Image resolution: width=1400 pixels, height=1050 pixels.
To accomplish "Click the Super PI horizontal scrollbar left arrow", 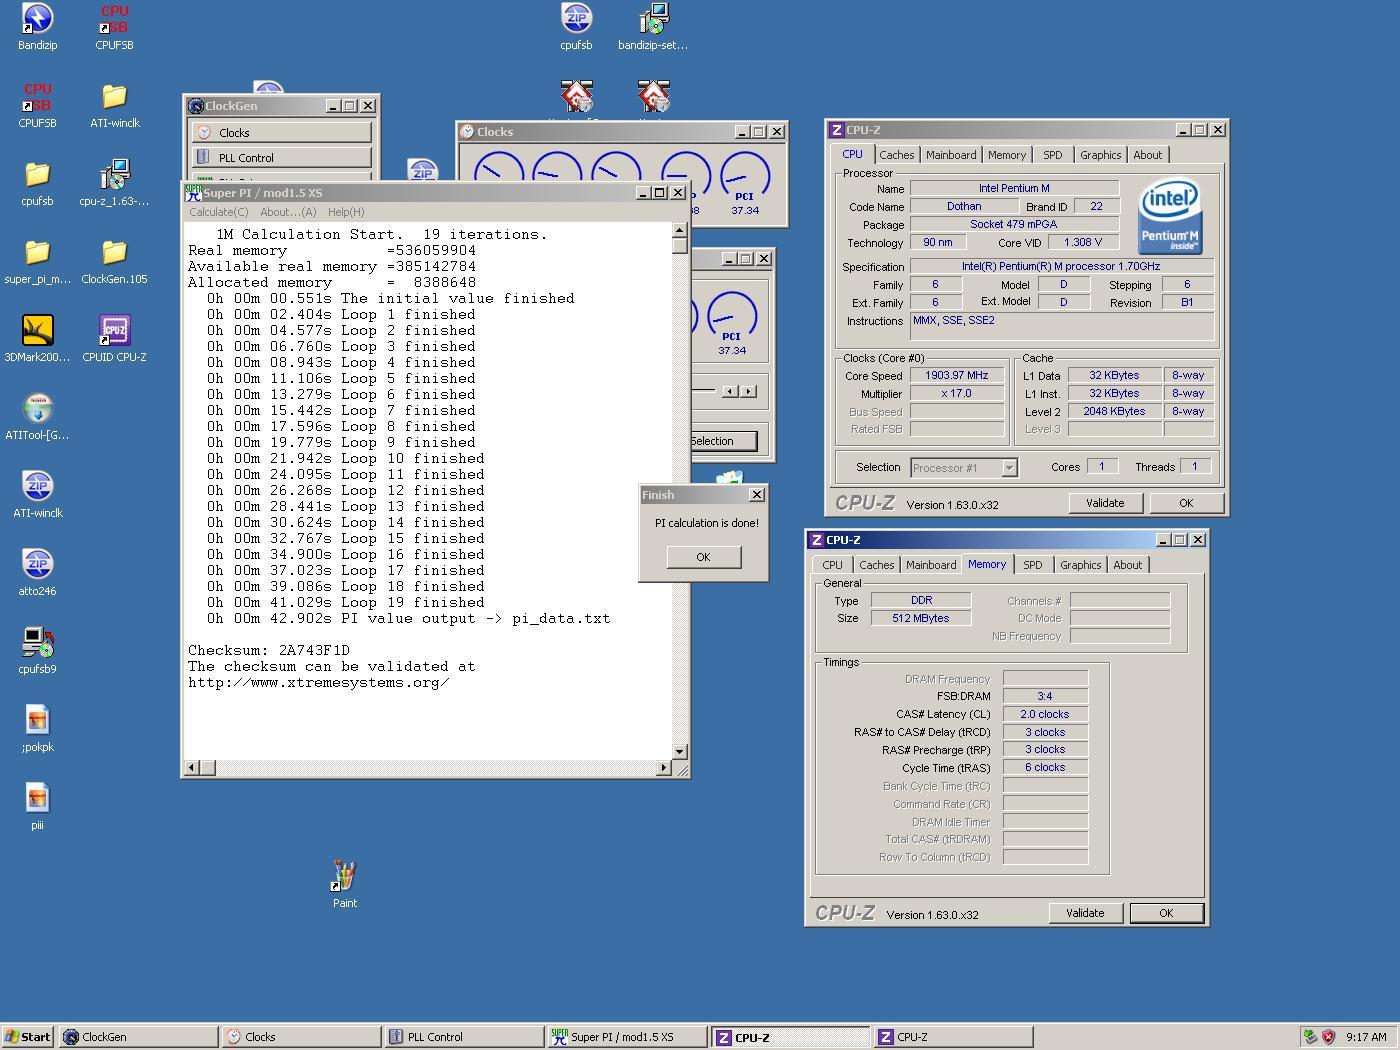I will [x=191, y=767].
